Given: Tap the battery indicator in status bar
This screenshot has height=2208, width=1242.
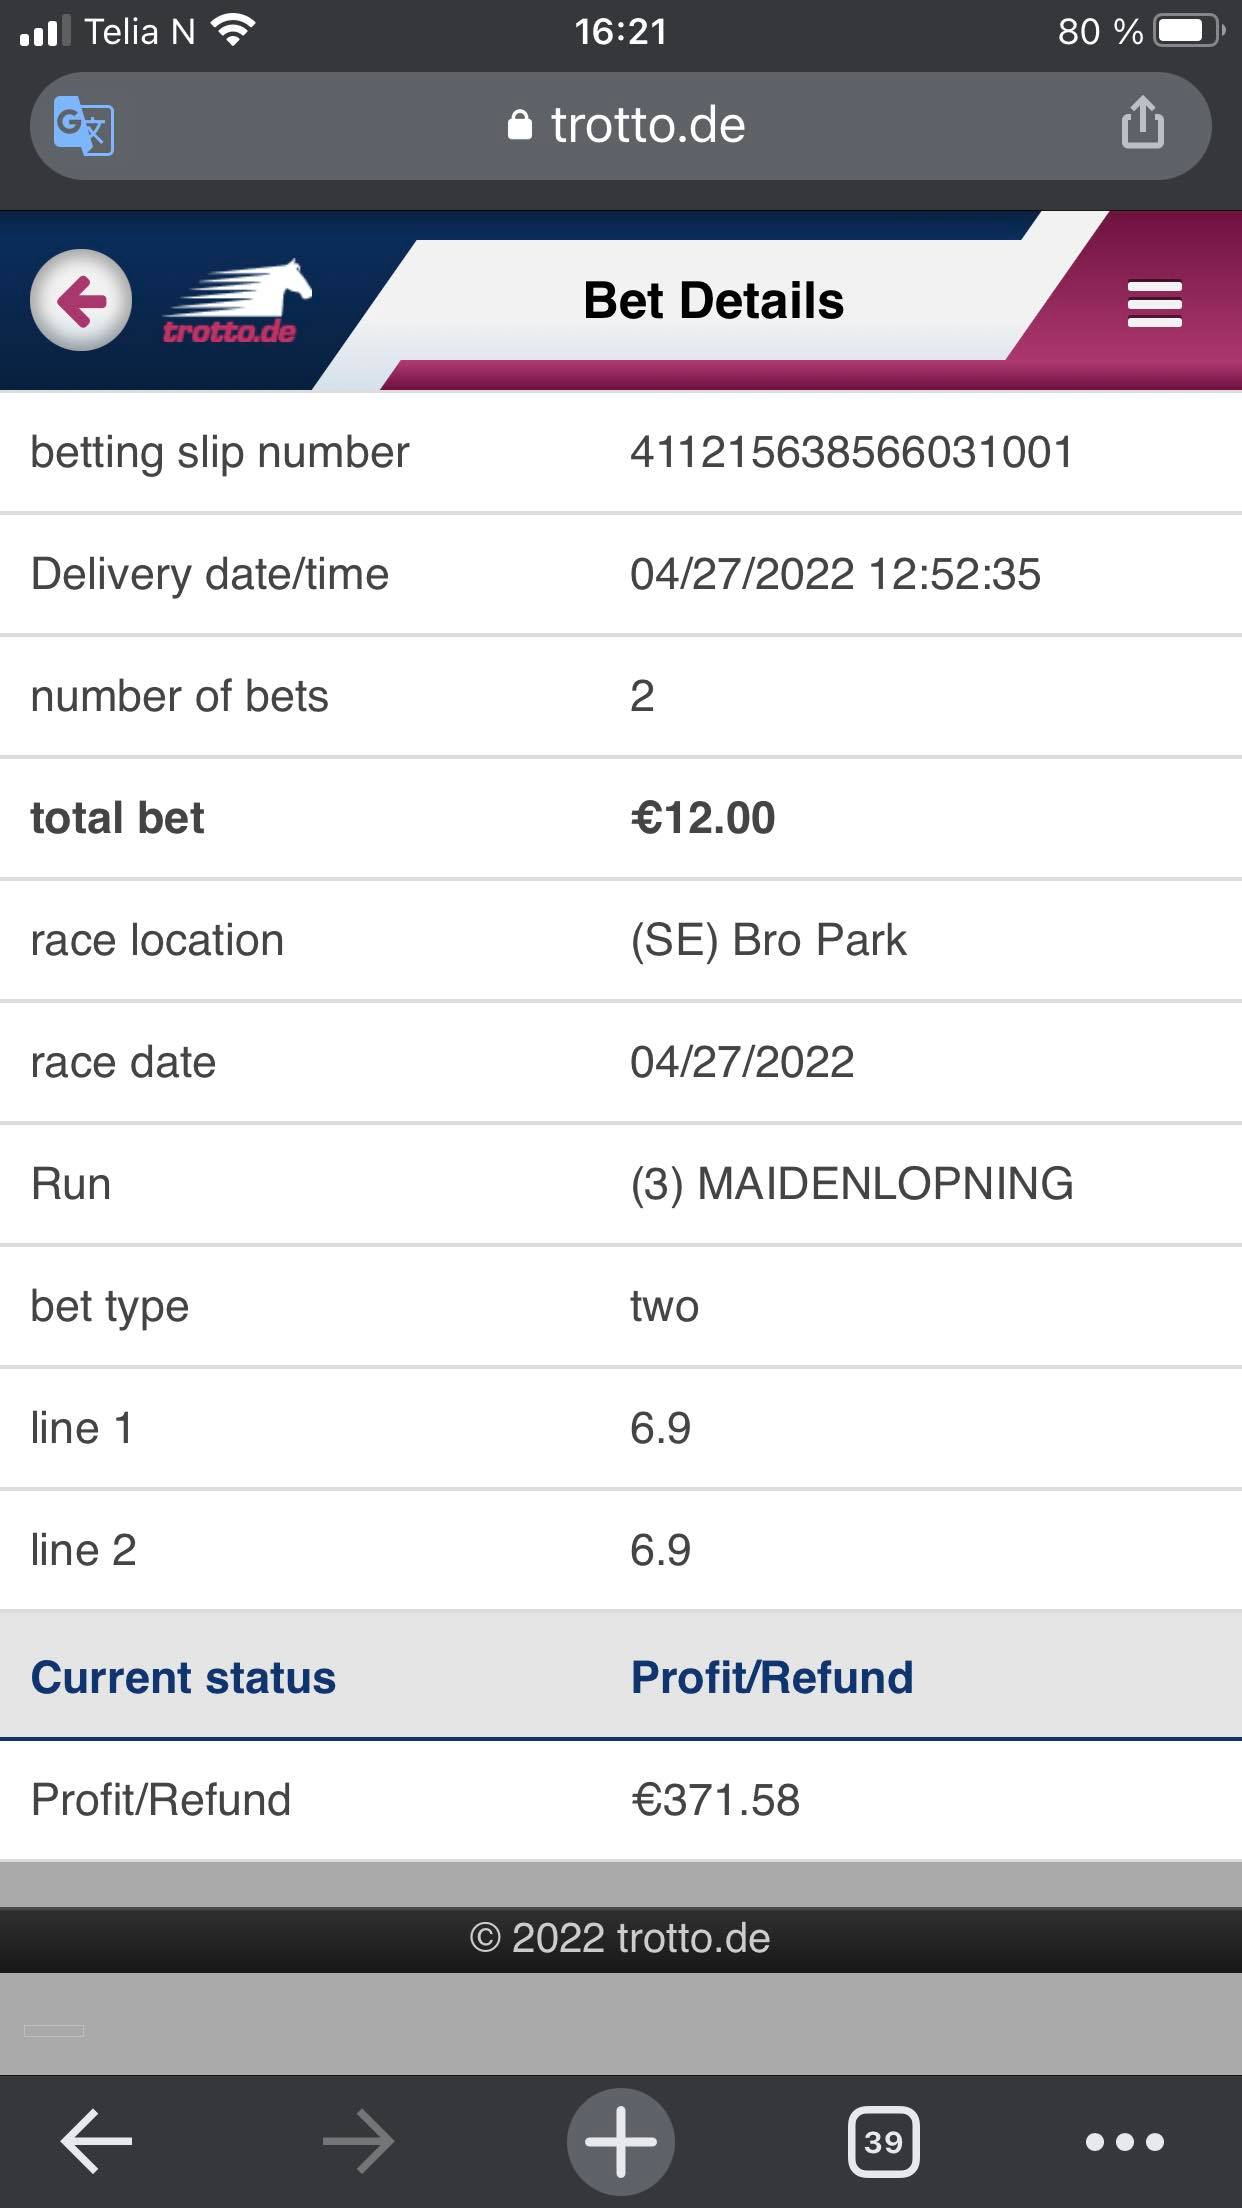Looking at the screenshot, I should point(1190,31).
